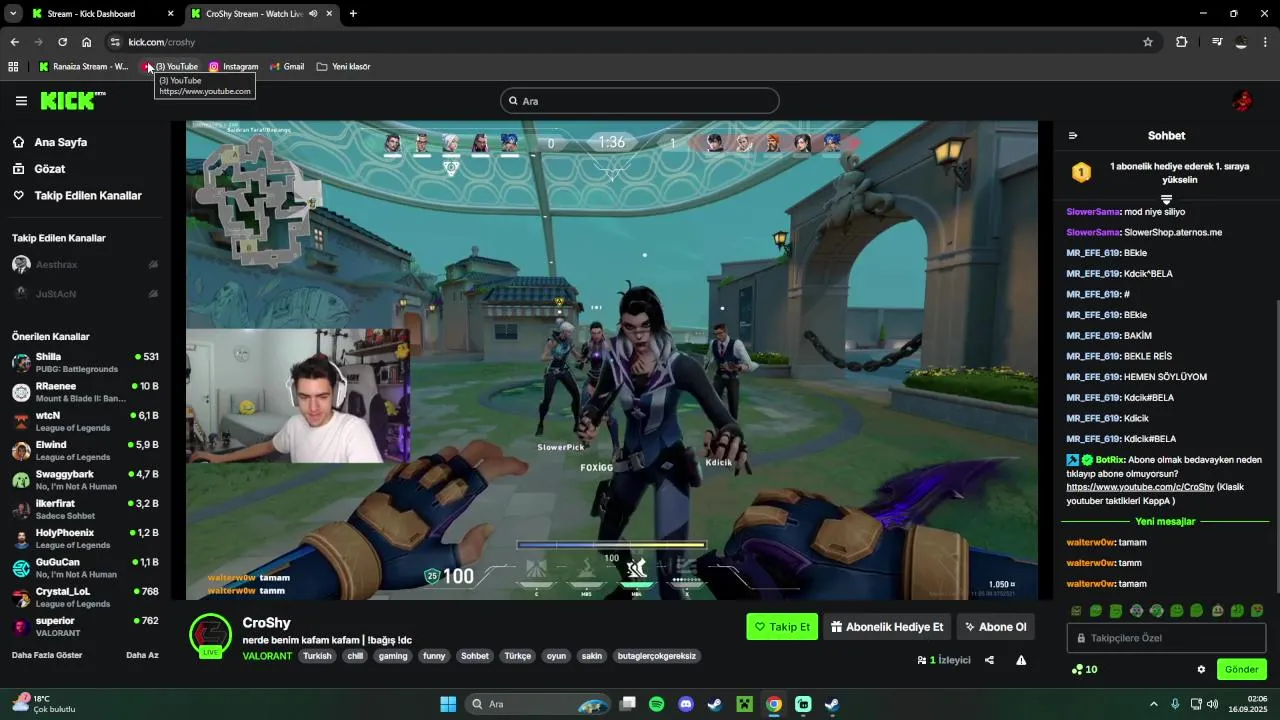Open Chrome tab search dropdown
Viewport: 1280px width, 720px height.
coord(13,14)
